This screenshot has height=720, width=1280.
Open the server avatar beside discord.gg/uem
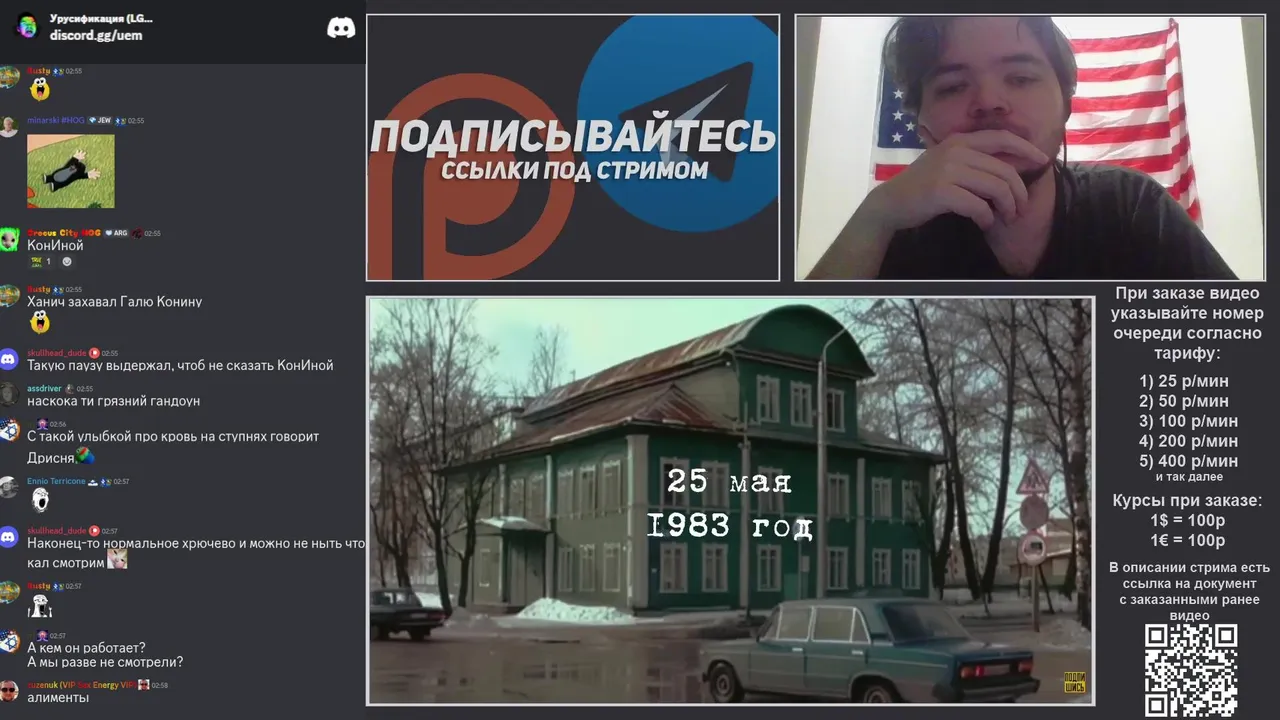[26, 26]
